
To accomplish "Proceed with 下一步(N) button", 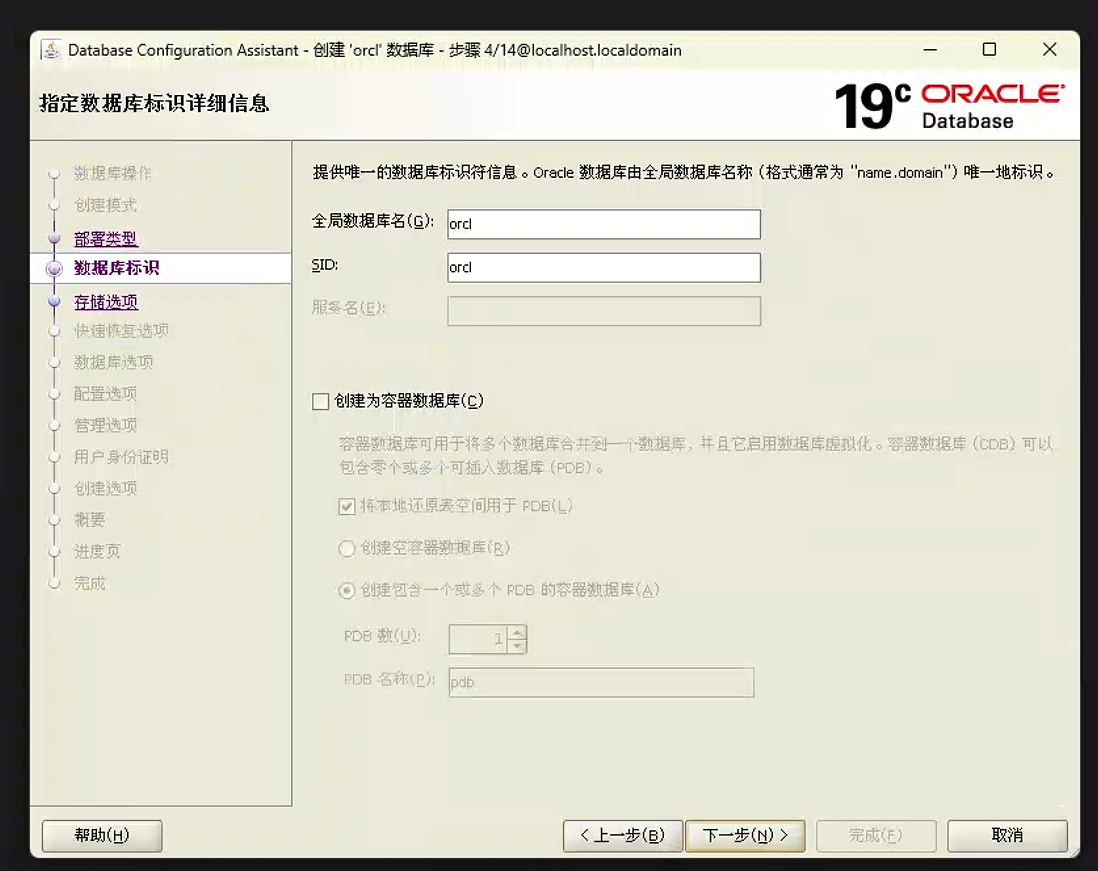I will [745, 835].
